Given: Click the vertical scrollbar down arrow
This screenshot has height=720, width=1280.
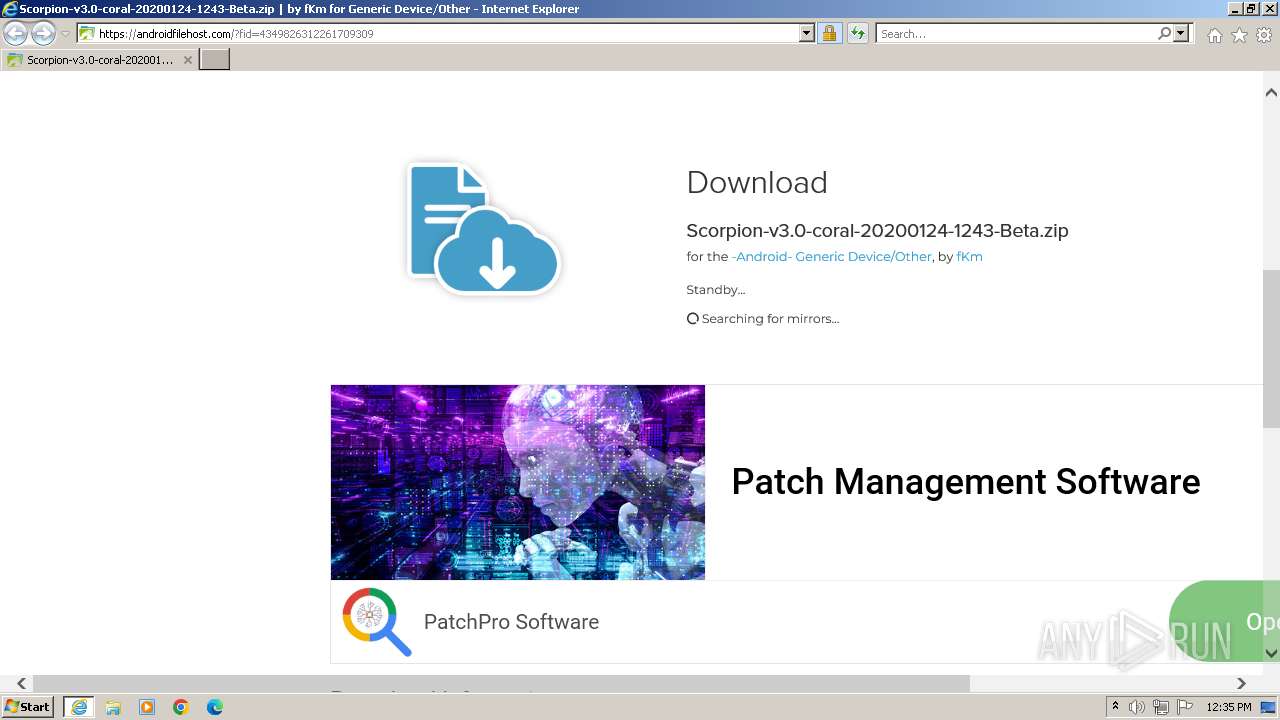Looking at the screenshot, I should click(1271, 653).
